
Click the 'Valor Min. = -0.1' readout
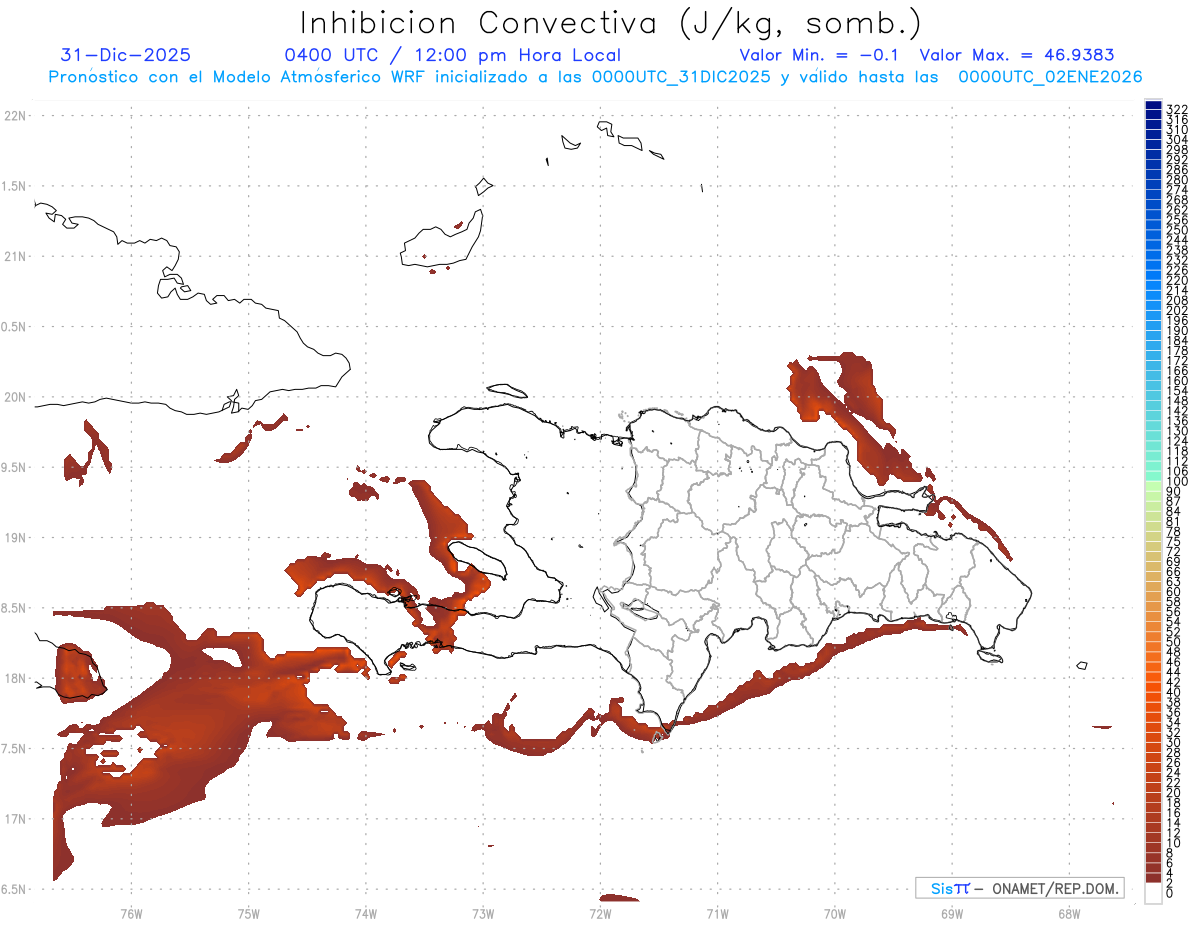click(821, 56)
